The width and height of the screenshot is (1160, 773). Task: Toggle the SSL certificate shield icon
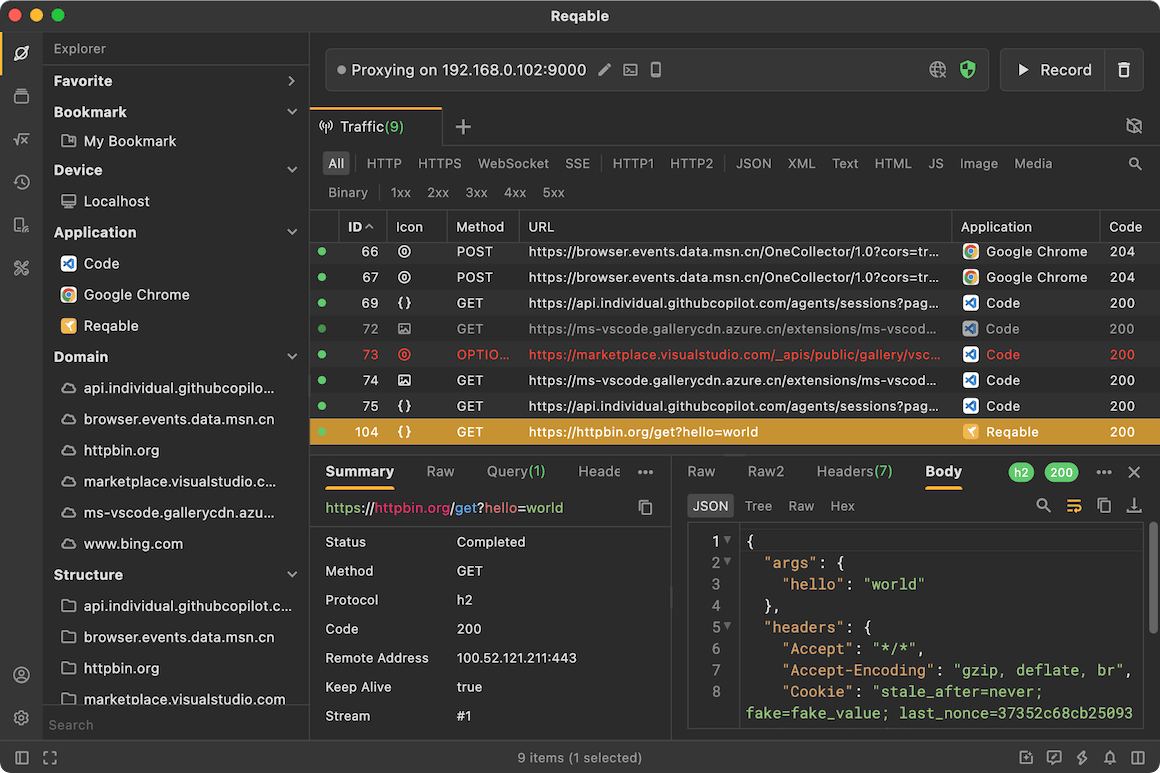968,70
